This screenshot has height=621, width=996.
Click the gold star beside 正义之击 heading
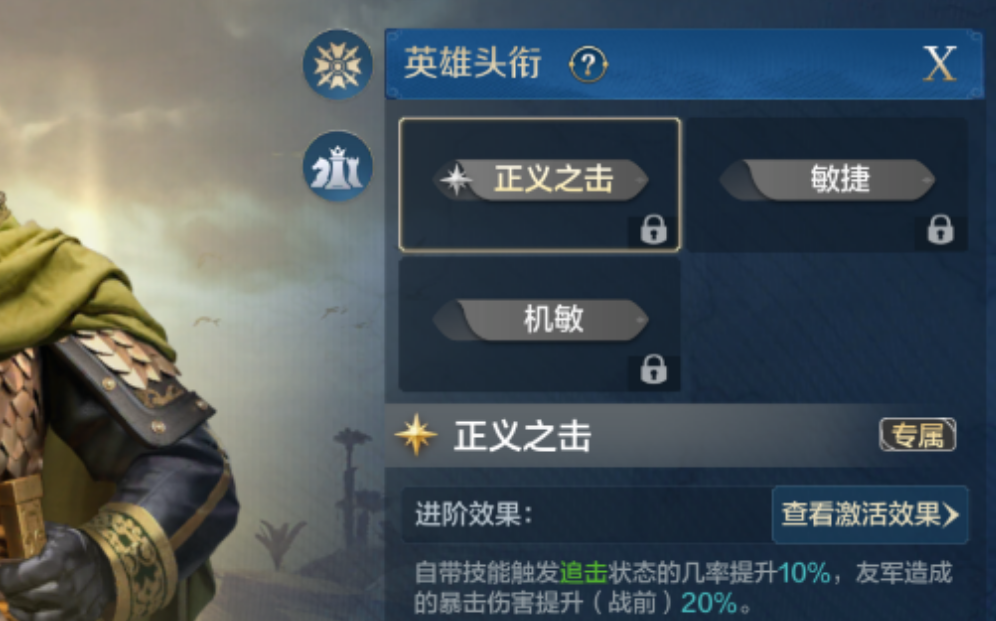point(416,435)
